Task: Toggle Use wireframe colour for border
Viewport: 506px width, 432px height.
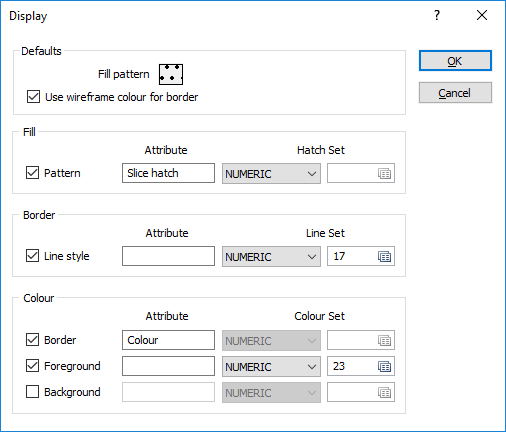Action: 33,97
